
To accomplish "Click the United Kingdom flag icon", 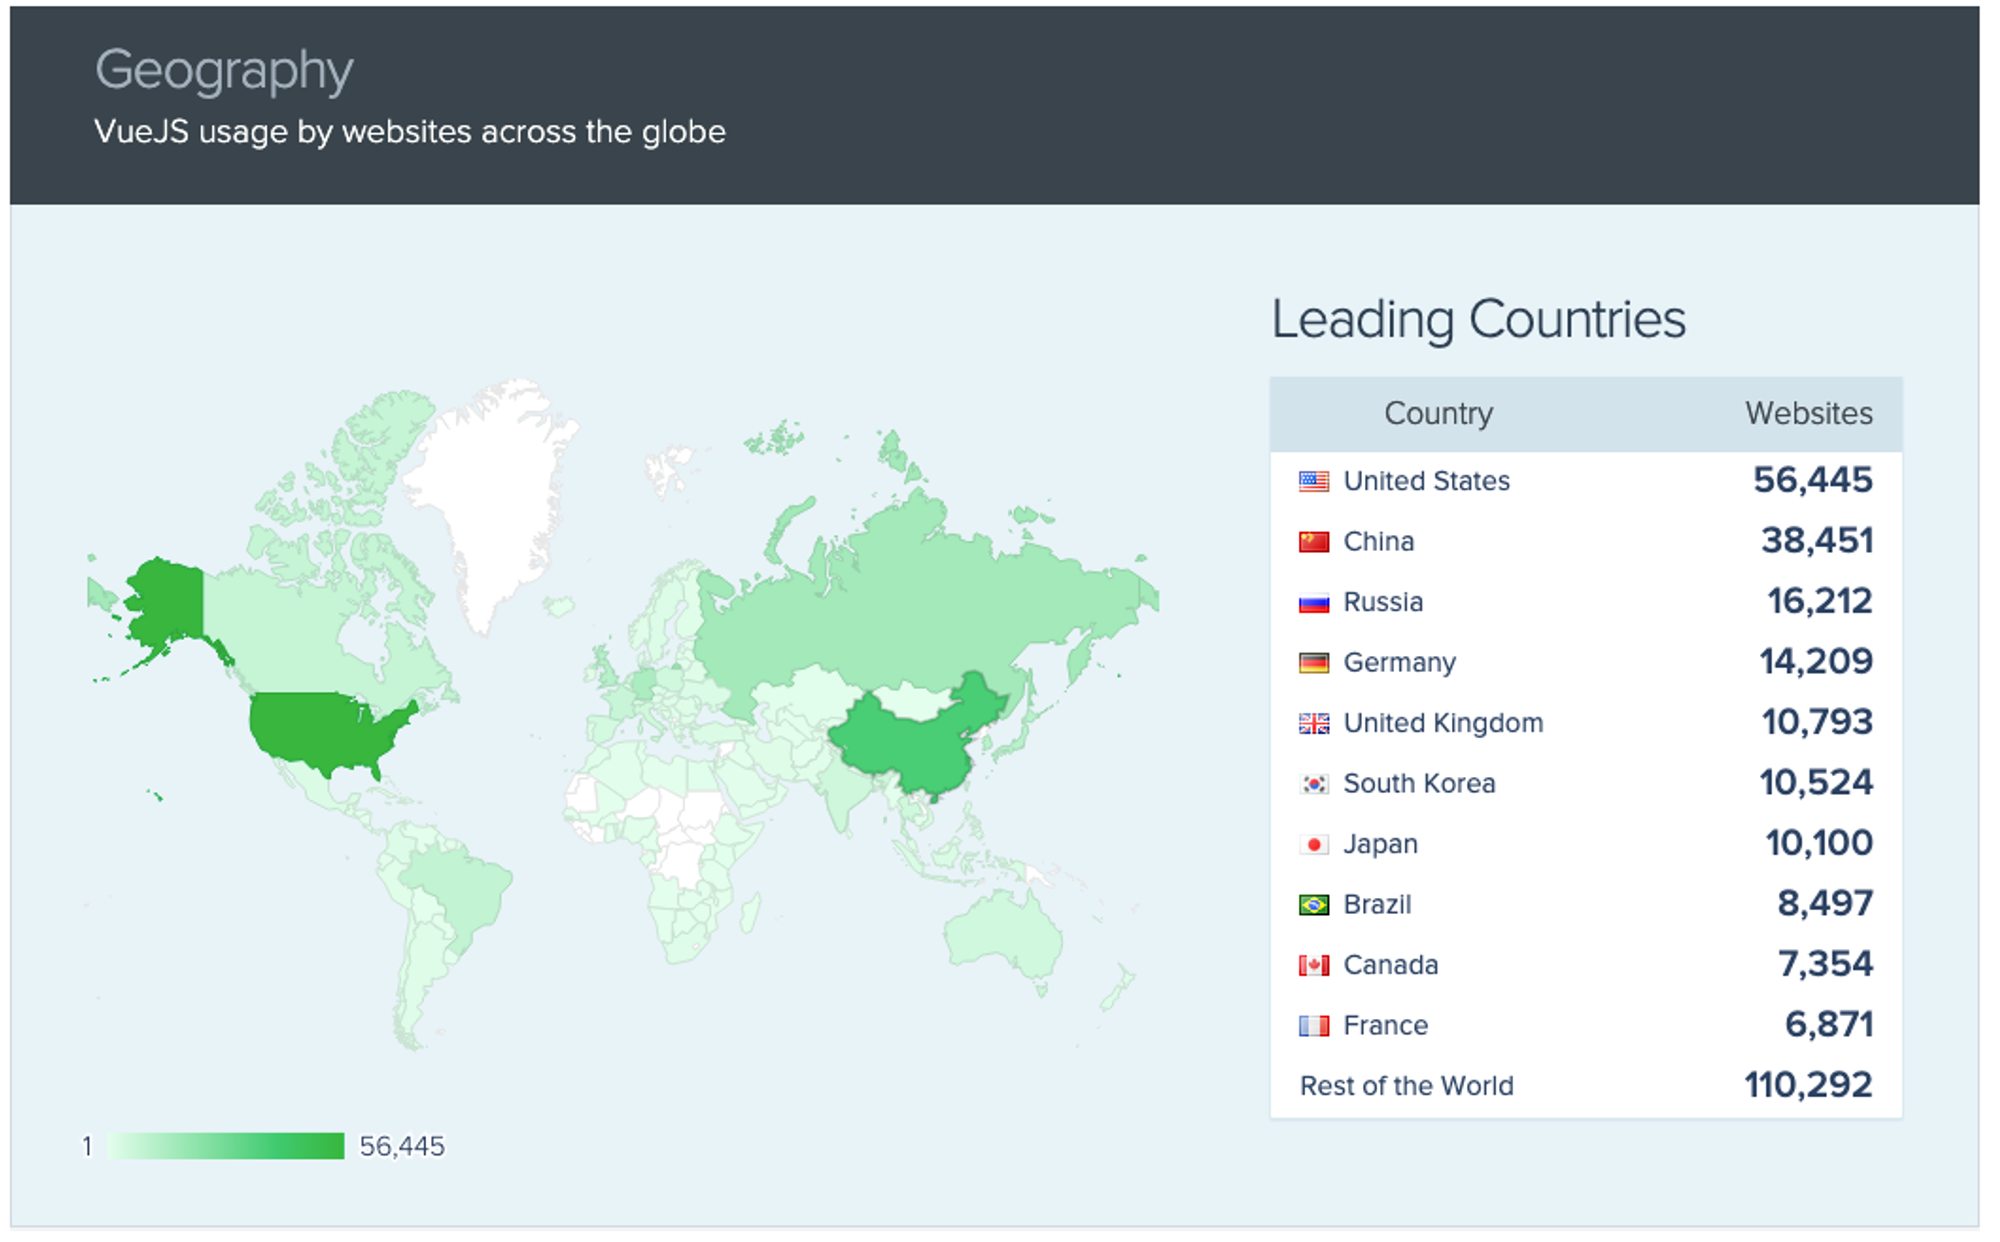I will (x=1313, y=724).
